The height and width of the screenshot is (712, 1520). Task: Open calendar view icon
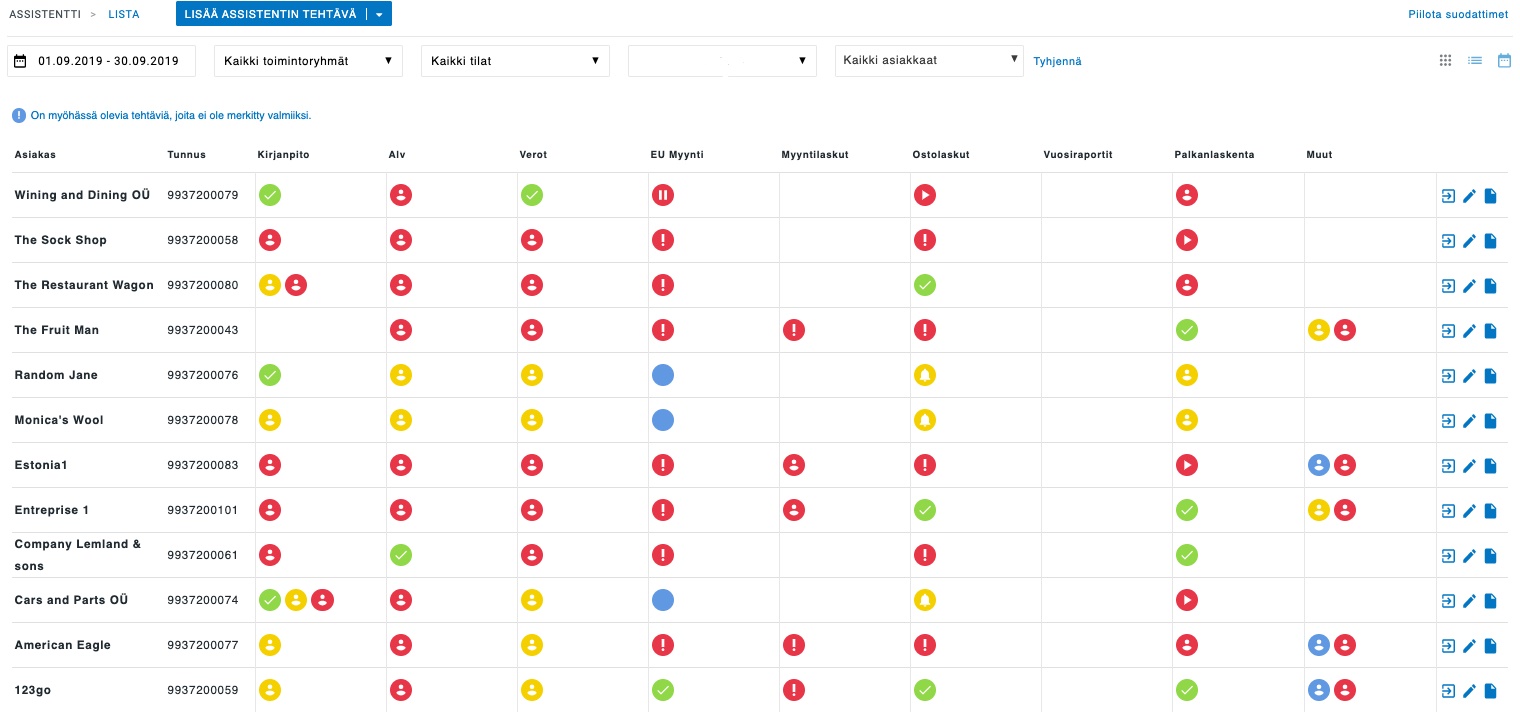1503,60
